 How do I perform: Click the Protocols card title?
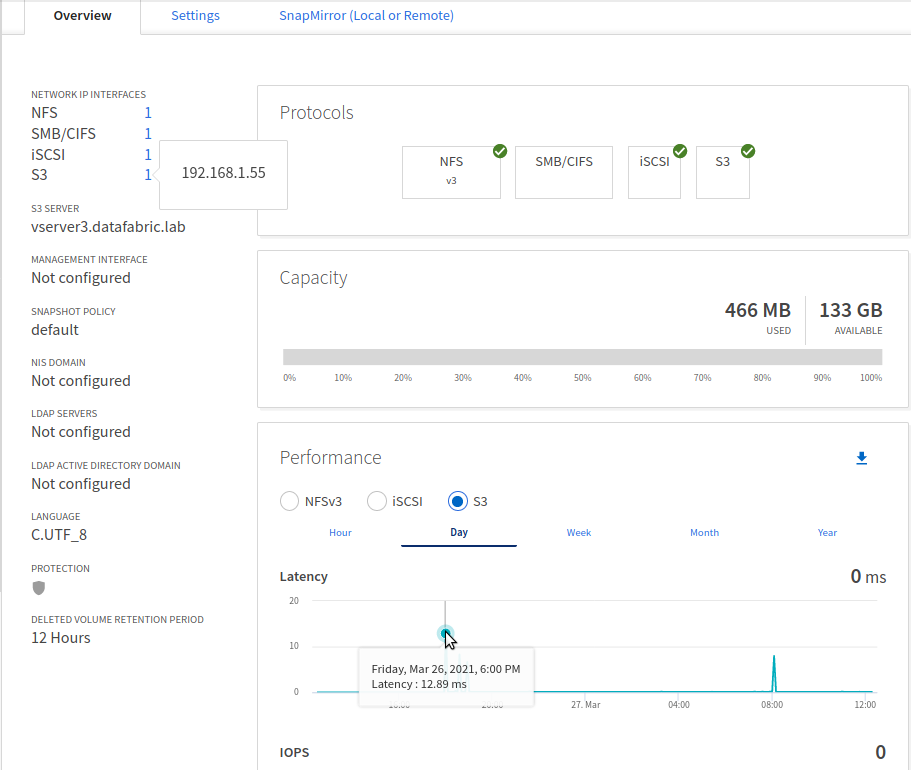(317, 113)
